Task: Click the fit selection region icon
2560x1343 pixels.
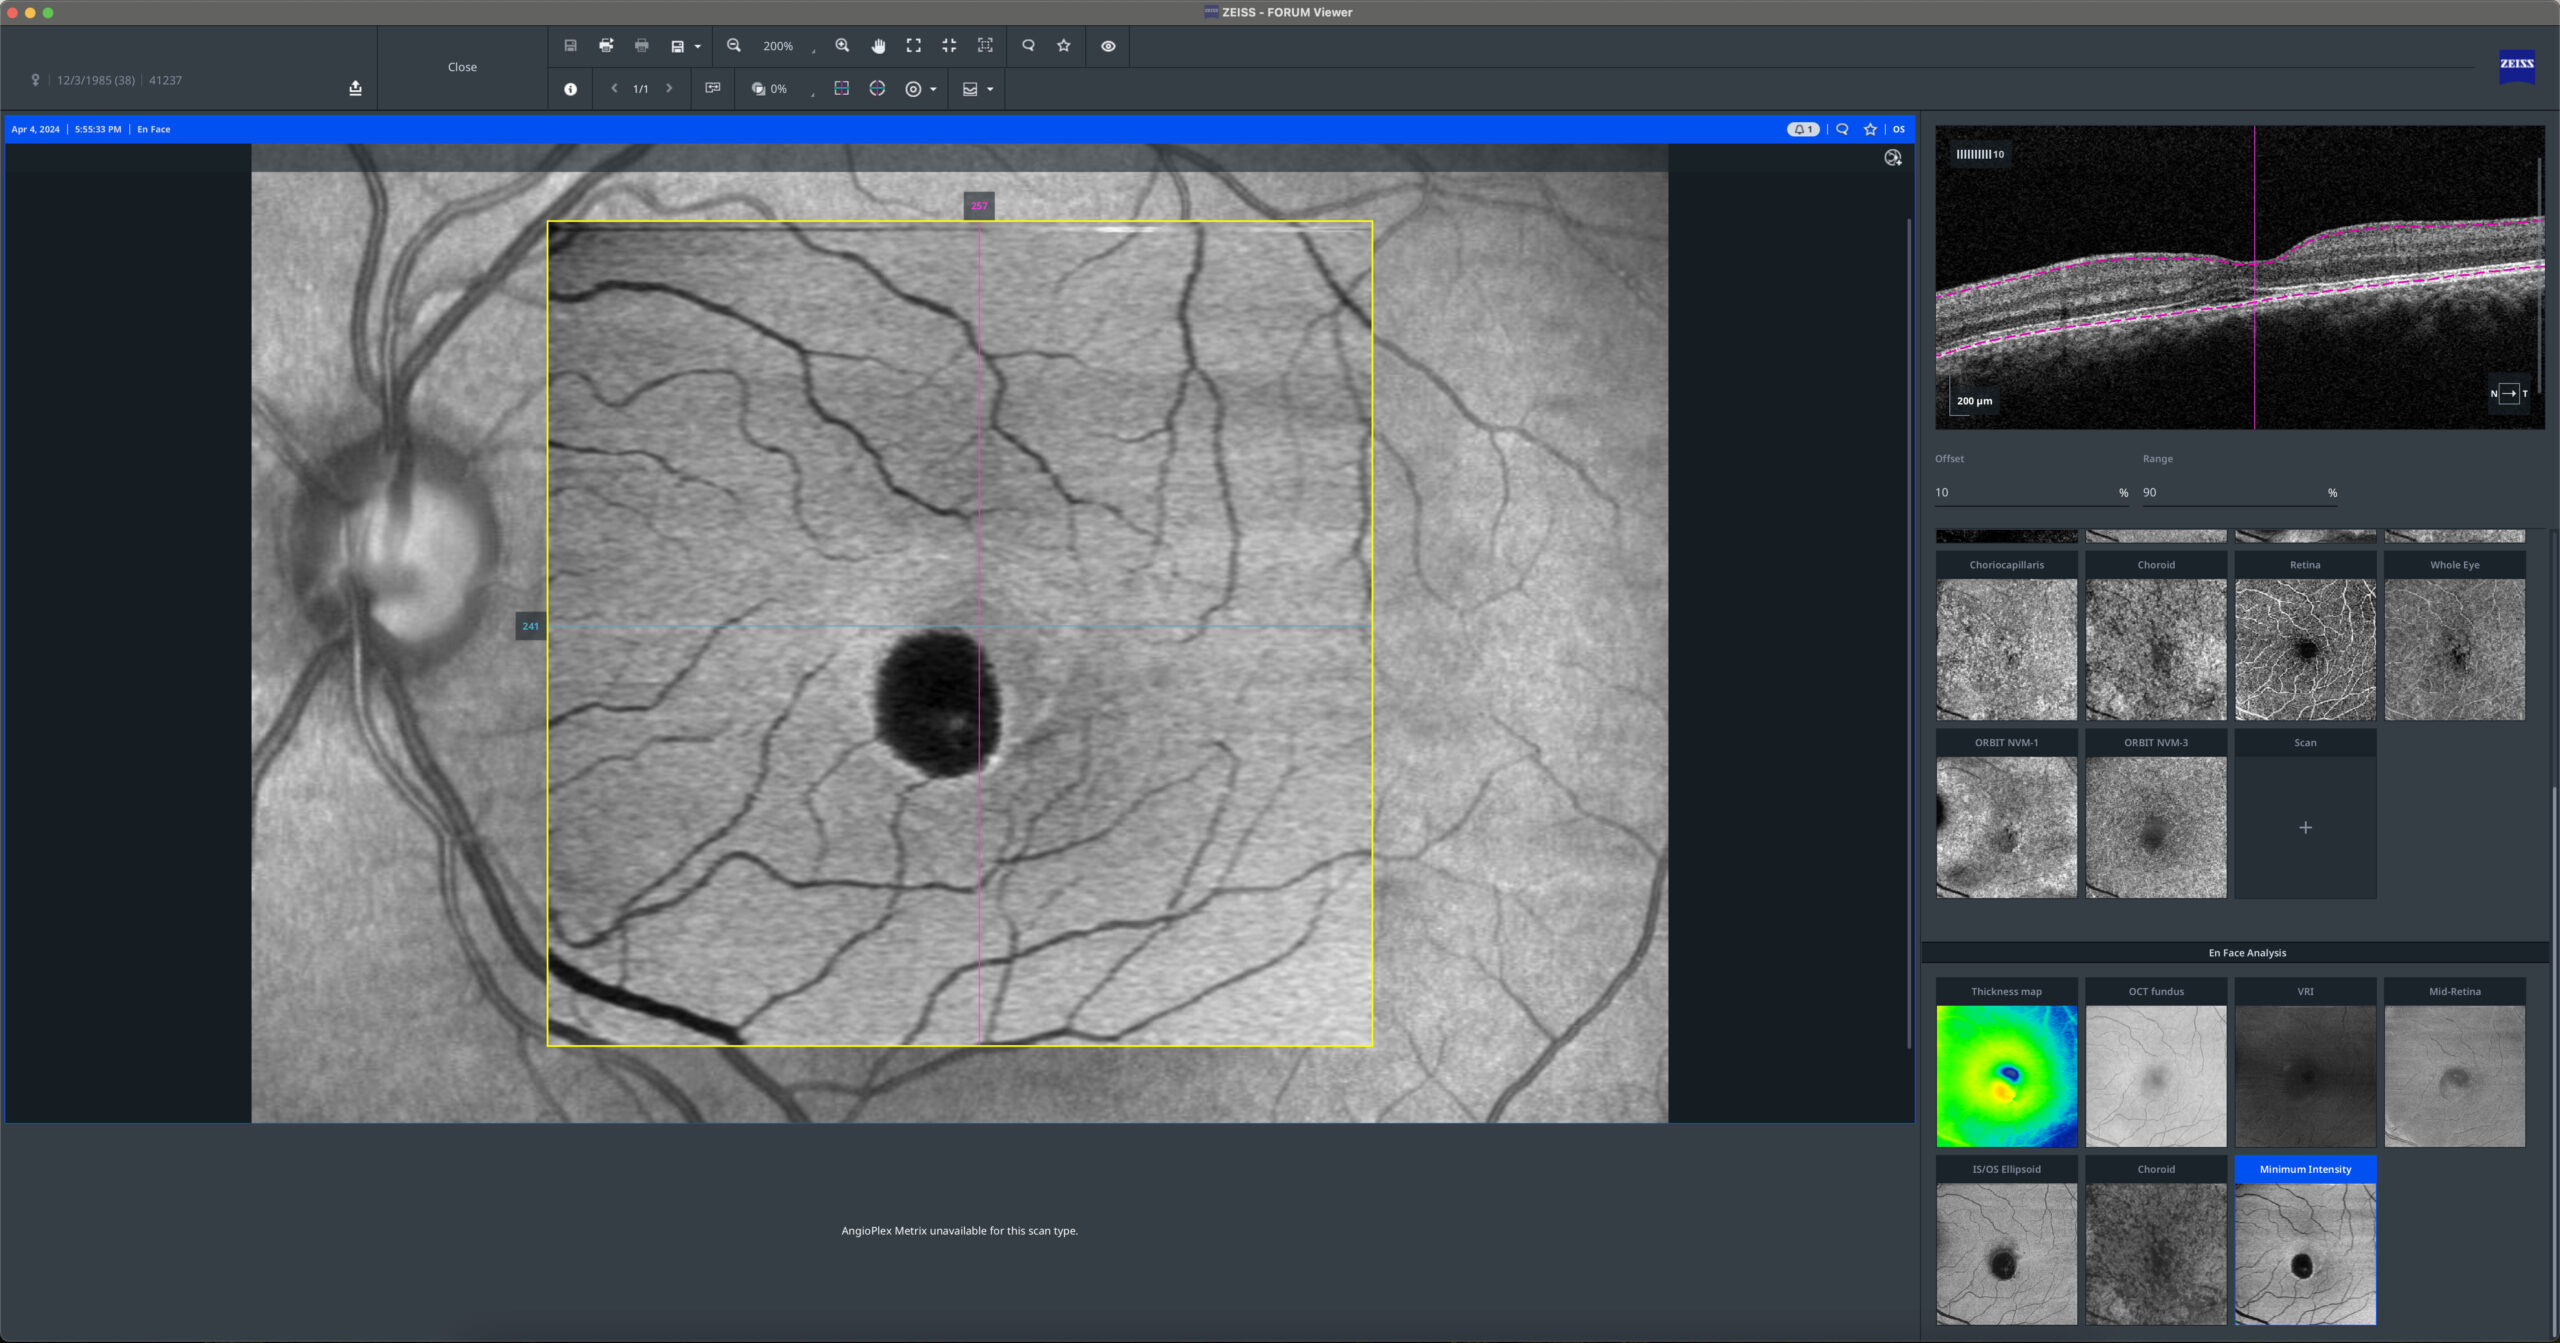Action: point(985,46)
